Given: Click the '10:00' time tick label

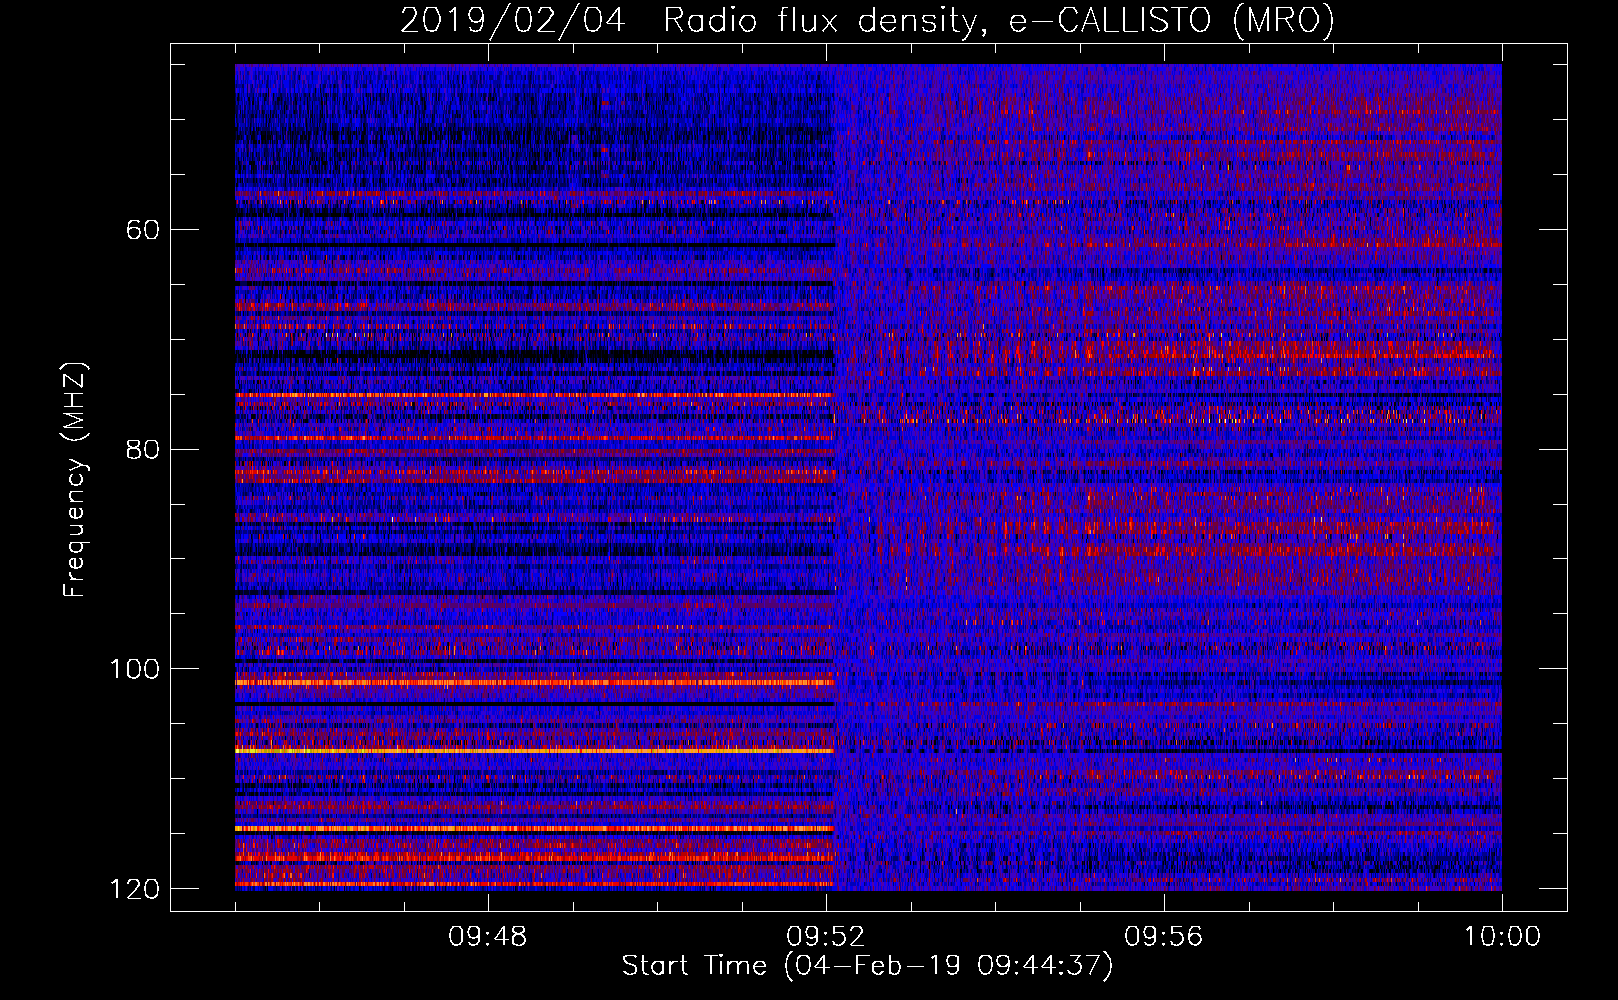Looking at the screenshot, I should tap(1502, 937).
